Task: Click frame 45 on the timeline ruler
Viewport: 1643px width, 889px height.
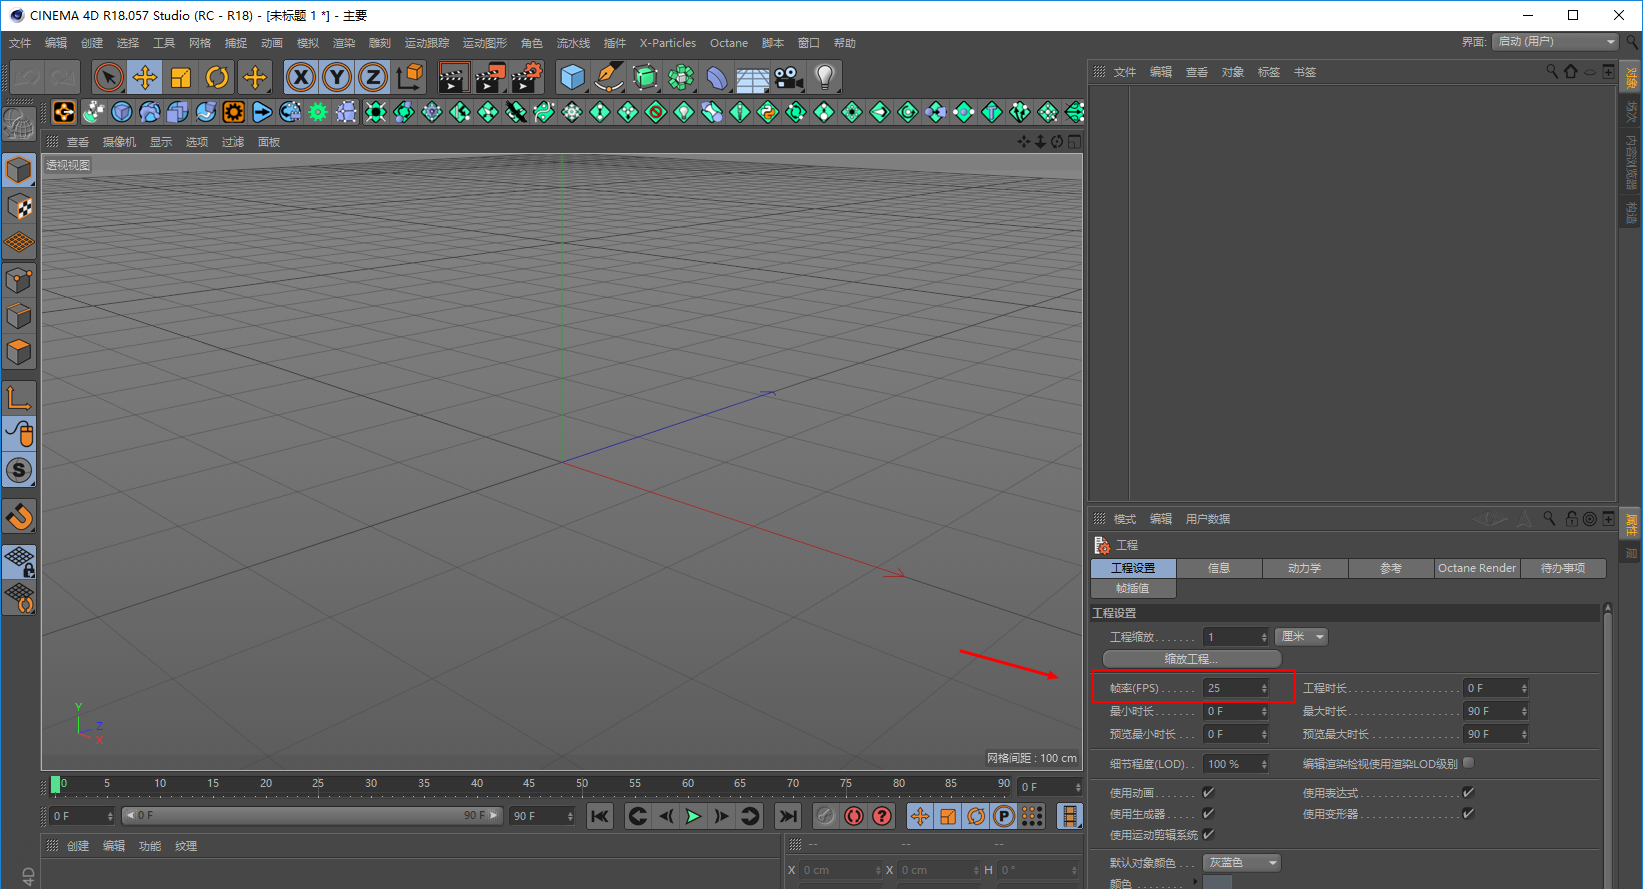Action: point(529,784)
